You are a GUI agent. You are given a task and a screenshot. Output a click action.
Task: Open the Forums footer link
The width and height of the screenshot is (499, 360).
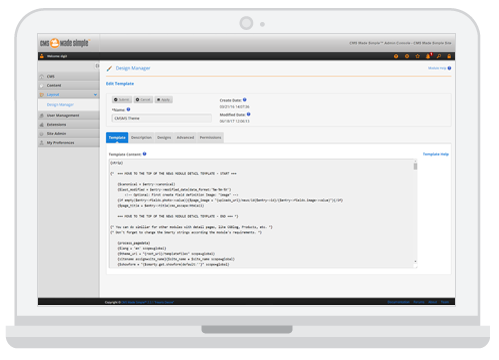pyautogui.click(x=419, y=302)
